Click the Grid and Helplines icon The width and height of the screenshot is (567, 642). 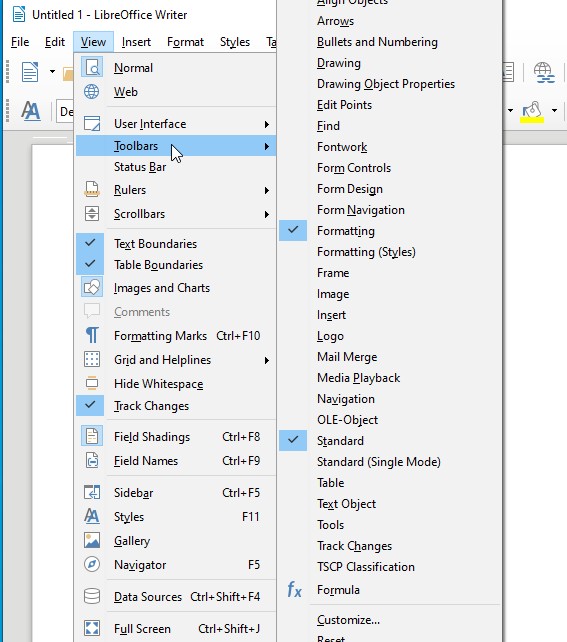click(92, 359)
